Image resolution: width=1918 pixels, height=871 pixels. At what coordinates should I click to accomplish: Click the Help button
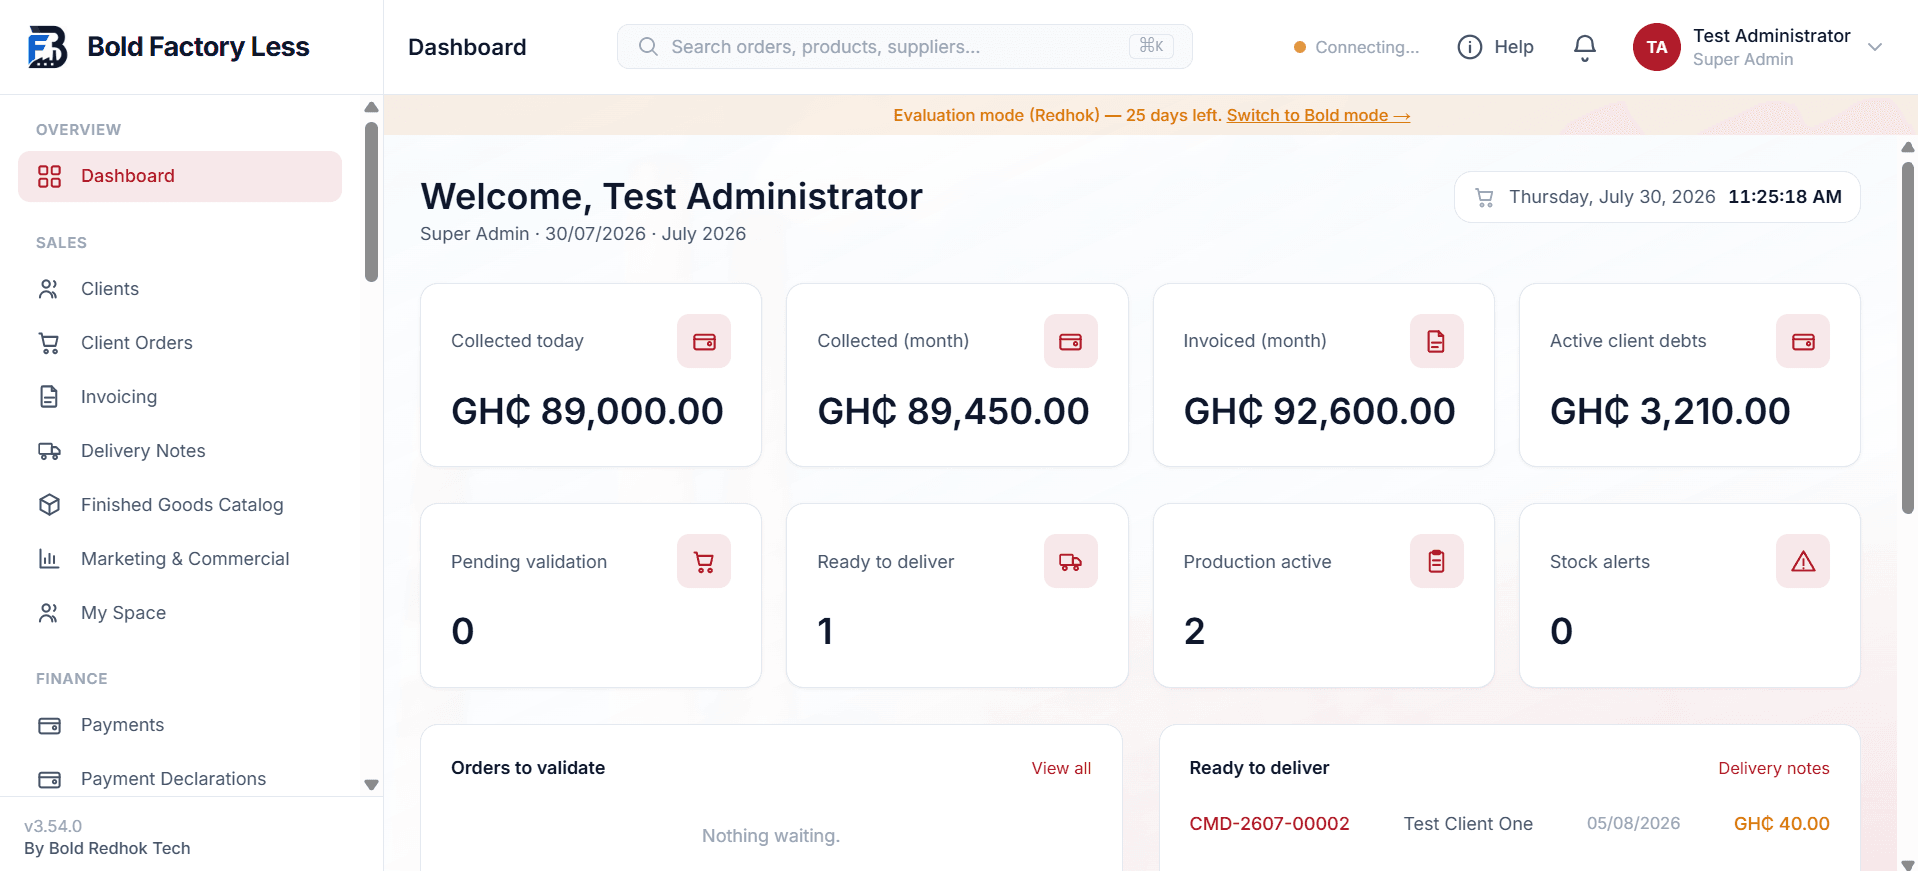pyautogui.click(x=1495, y=47)
